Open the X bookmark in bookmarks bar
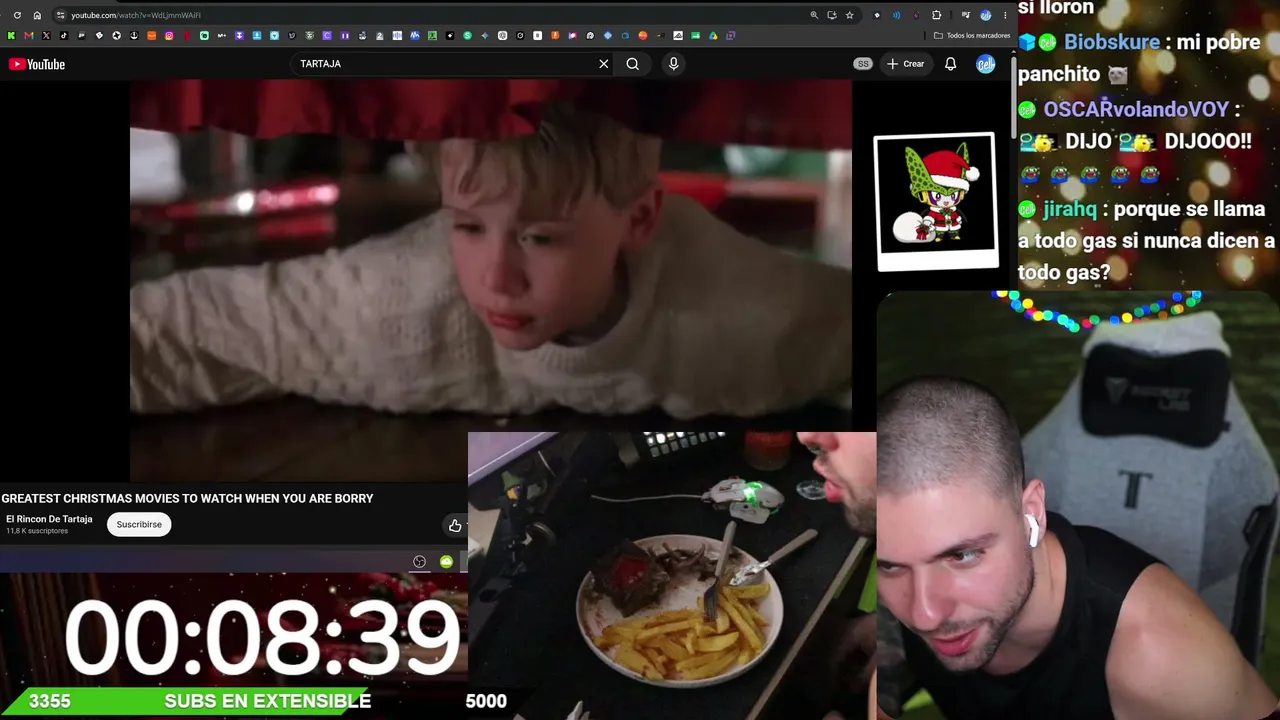Screen dimensions: 1280x720 click(x=46, y=36)
